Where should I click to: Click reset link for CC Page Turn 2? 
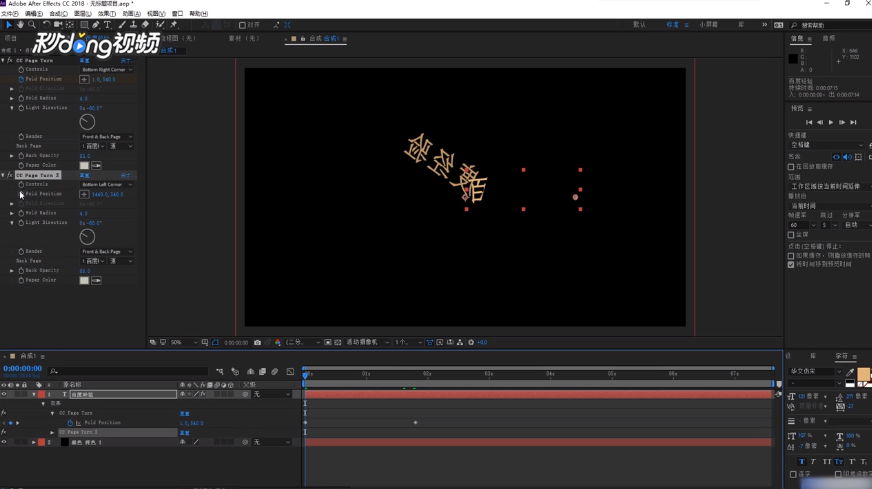tap(85, 175)
